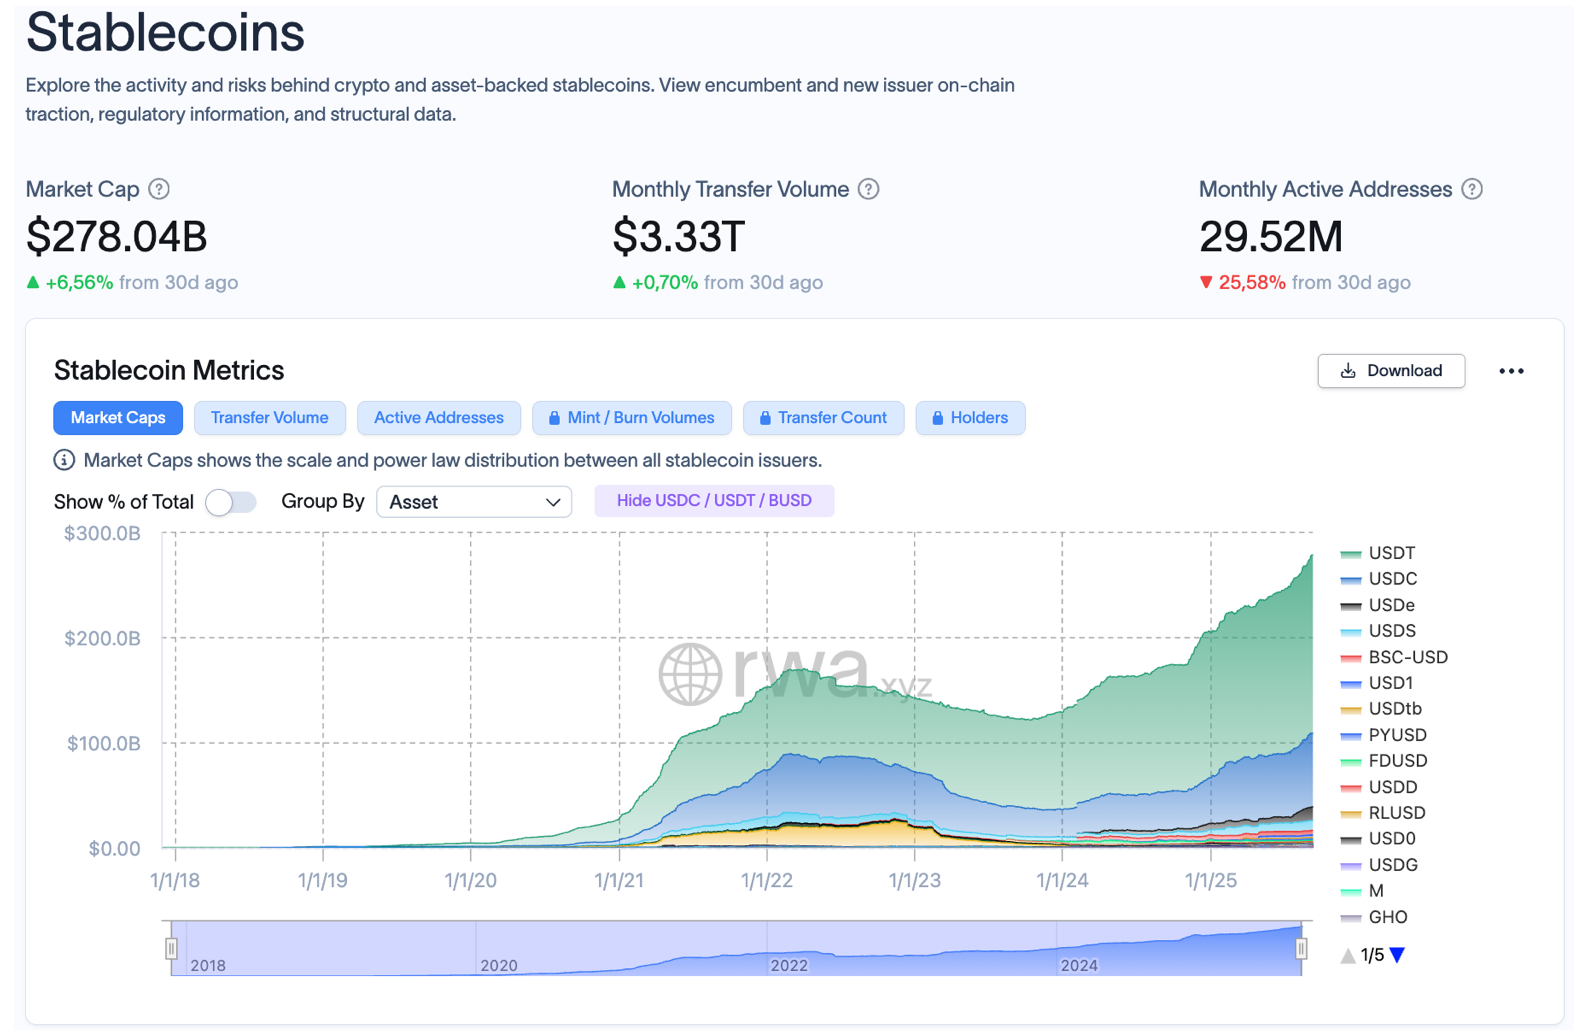The width and height of the screenshot is (1578, 1036).
Task: Click Hide USDC / USDT / BUSD button
Action: click(714, 501)
